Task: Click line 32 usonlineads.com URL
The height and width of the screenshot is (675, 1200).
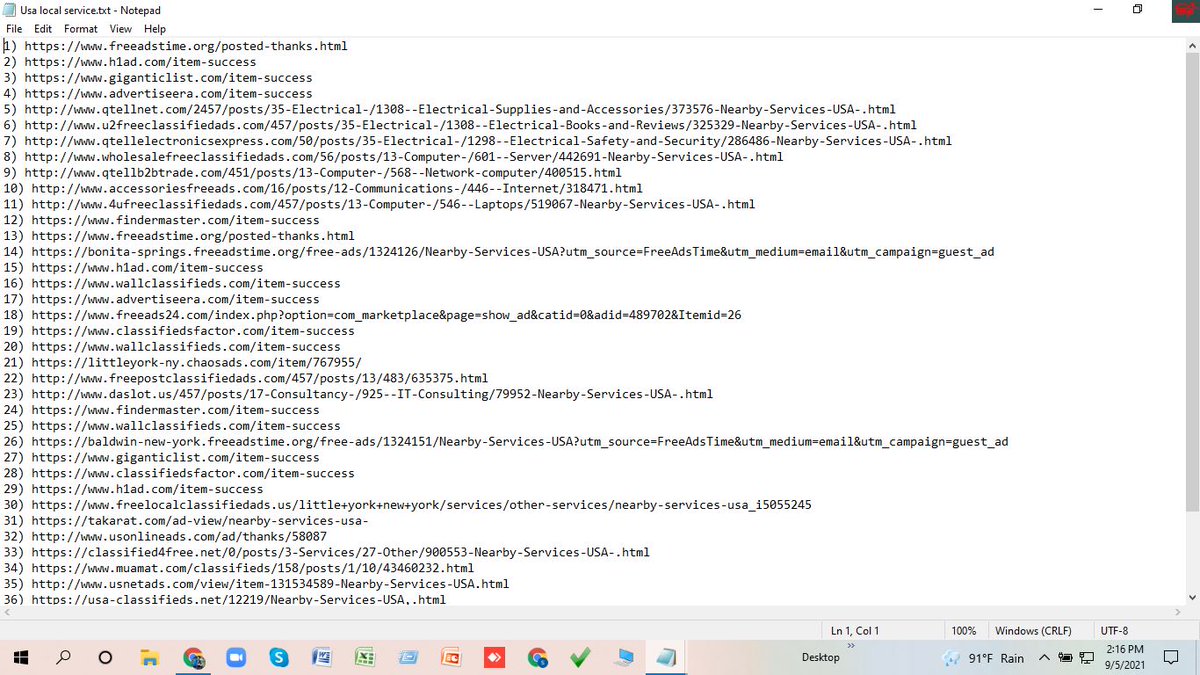Action: coord(179,537)
